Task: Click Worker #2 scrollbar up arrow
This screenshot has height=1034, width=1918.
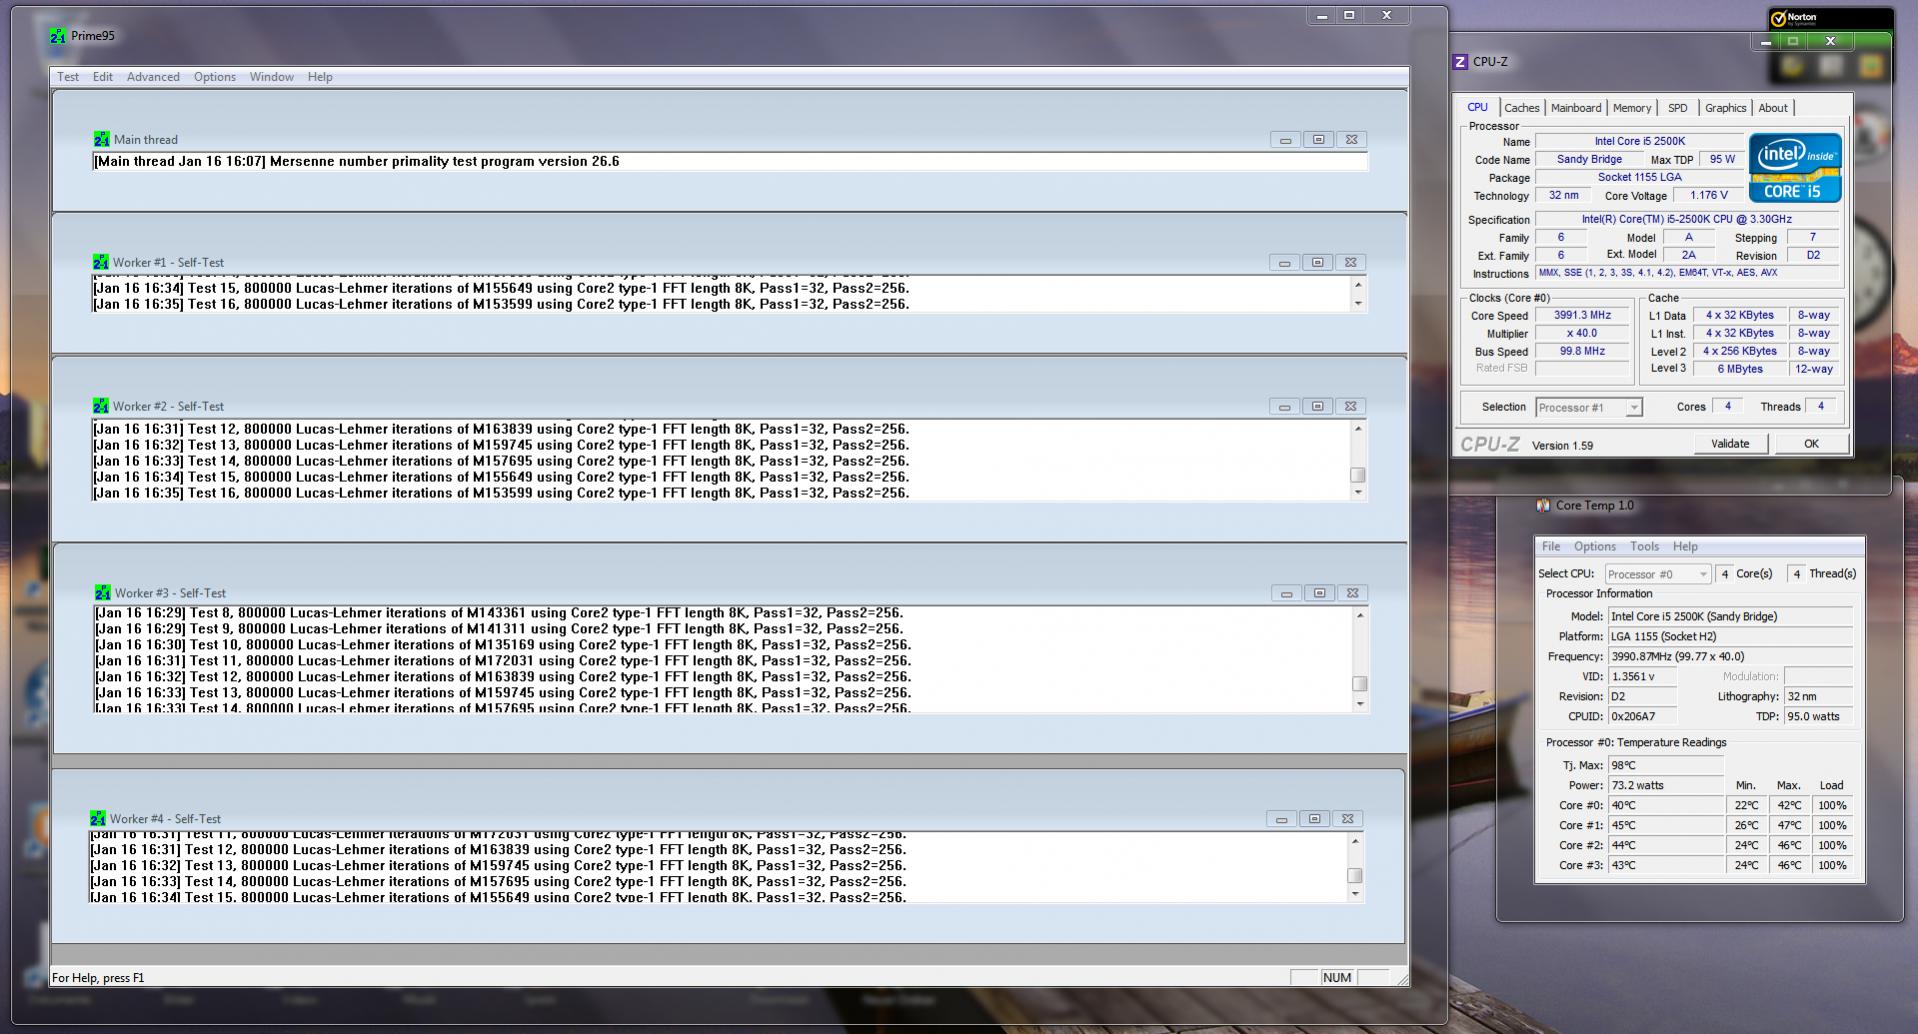Action: (x=1357, y=428)
